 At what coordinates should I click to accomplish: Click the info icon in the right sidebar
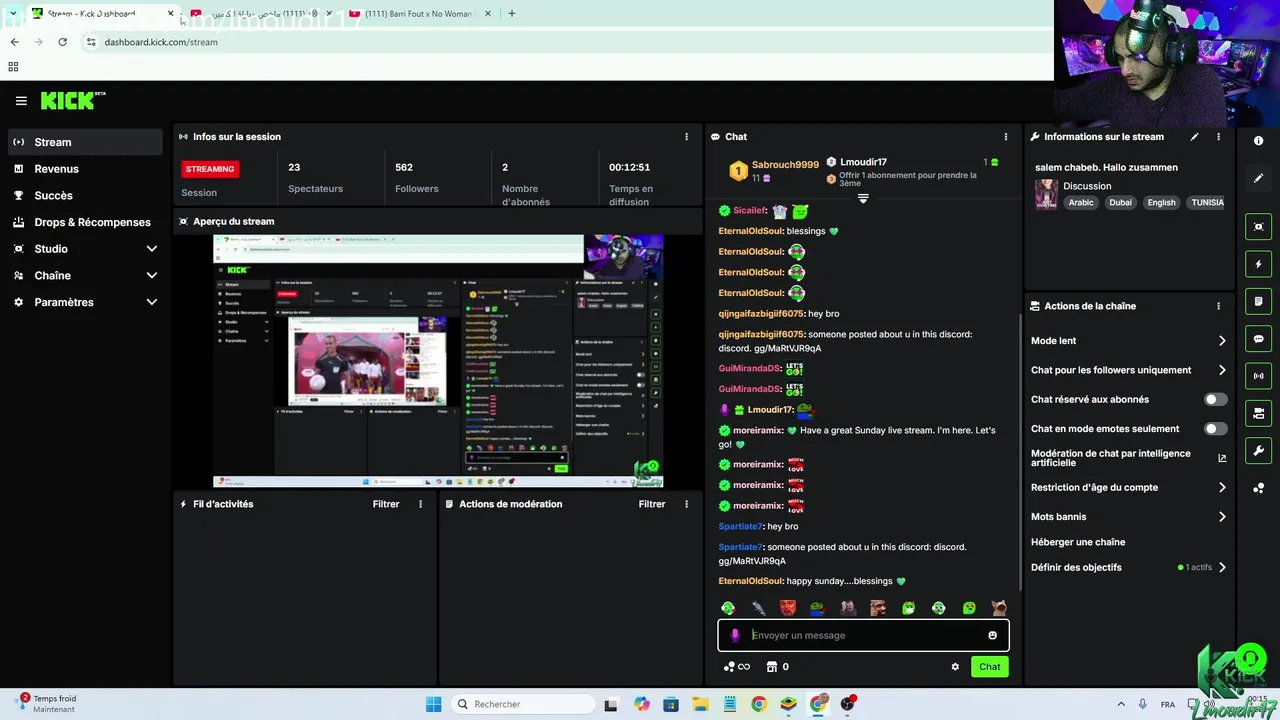pyautogui.click(x=1258, y=141)
